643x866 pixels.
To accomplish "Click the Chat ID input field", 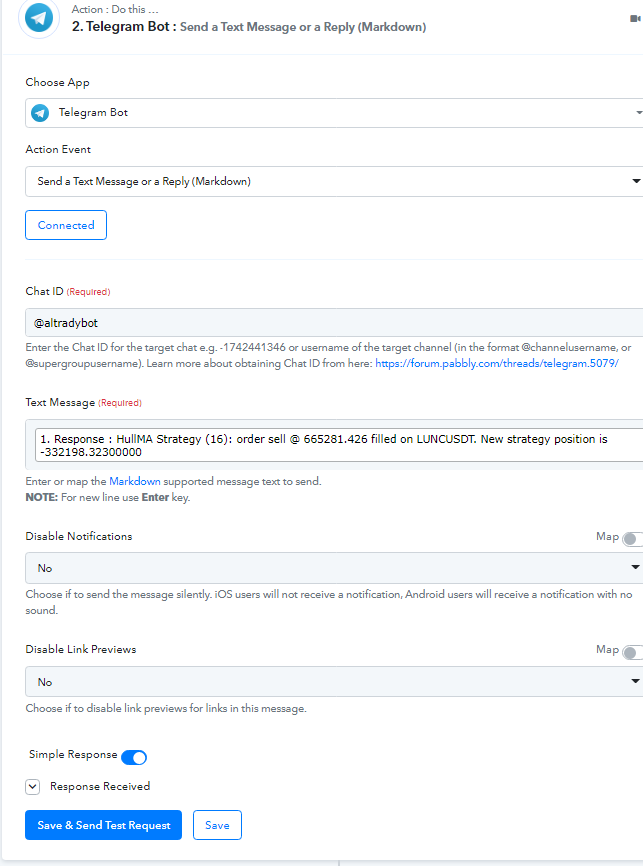I will 334,323.
